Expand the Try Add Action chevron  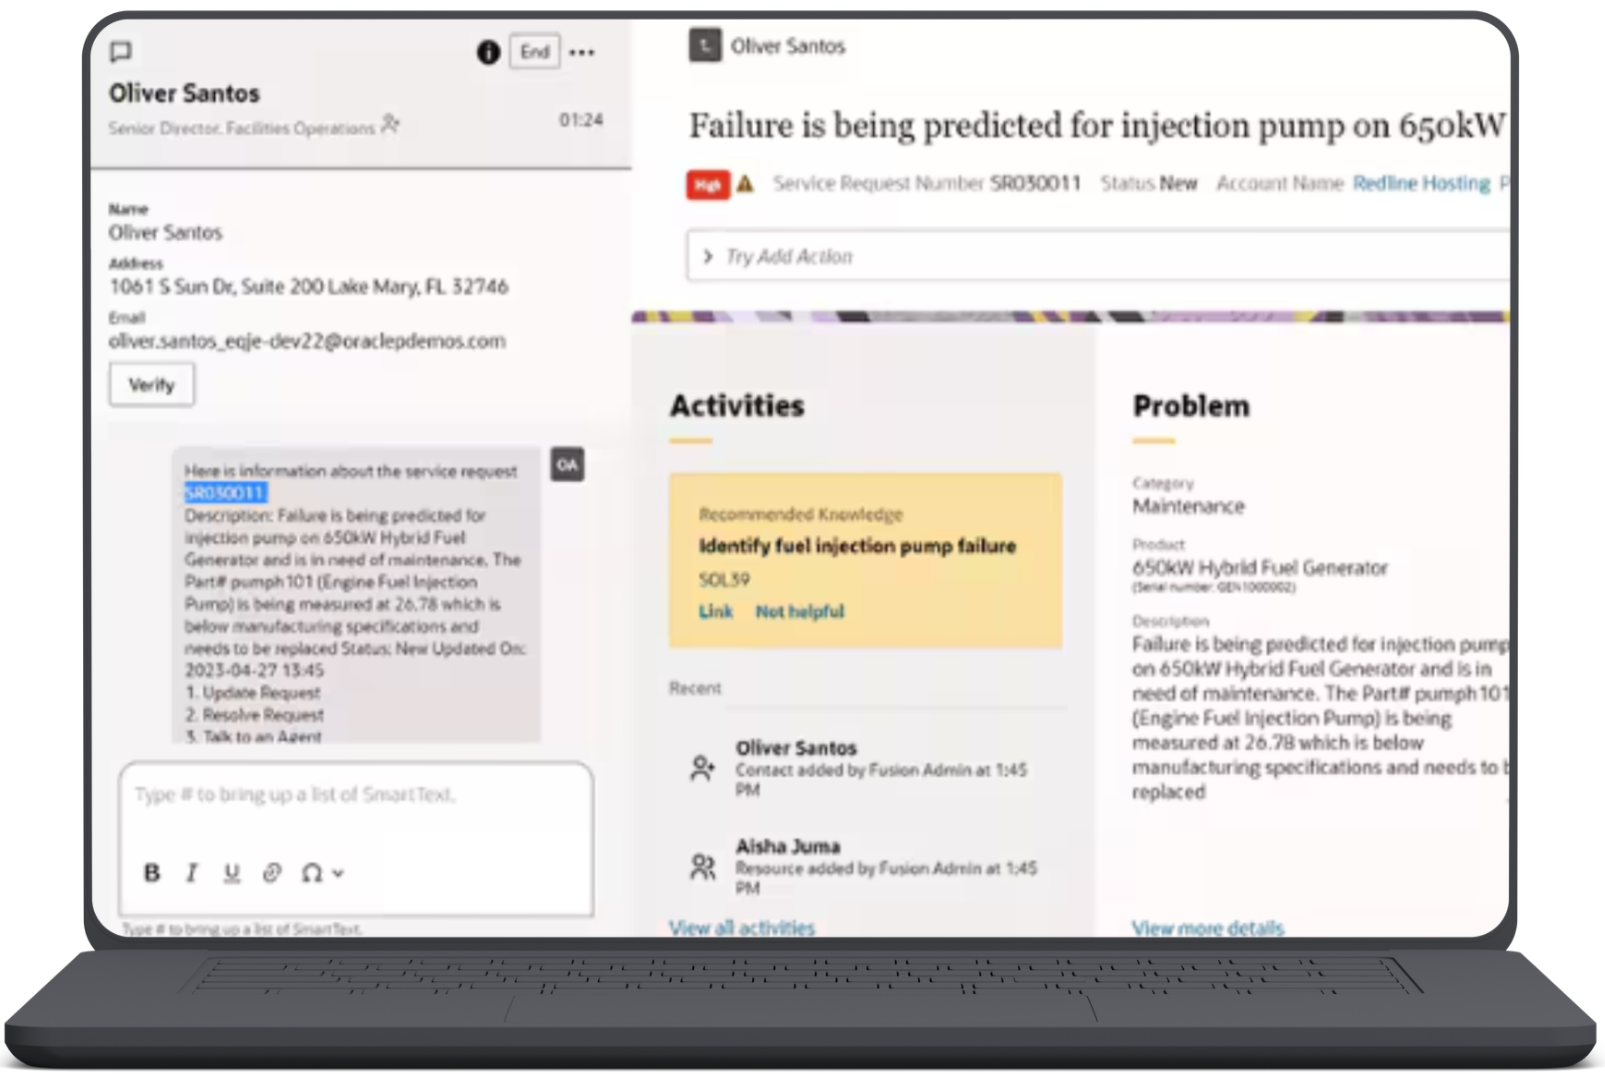708,257
